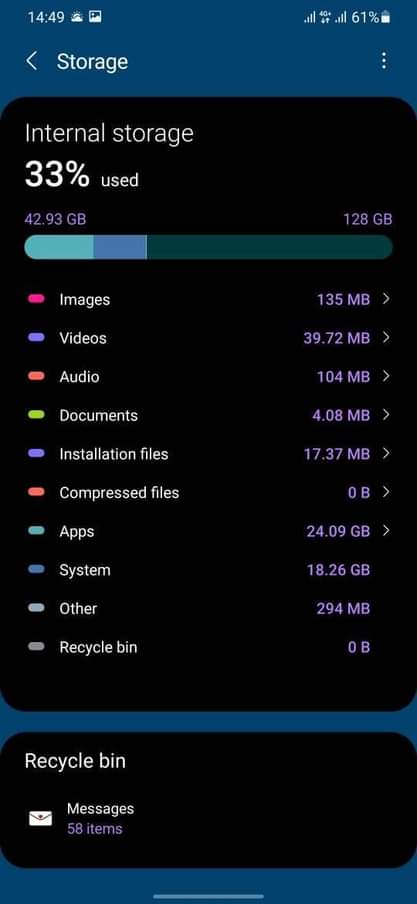Tap the battery icon in status bar
This screenshot has height=904, width=417.
coord(385,17)
